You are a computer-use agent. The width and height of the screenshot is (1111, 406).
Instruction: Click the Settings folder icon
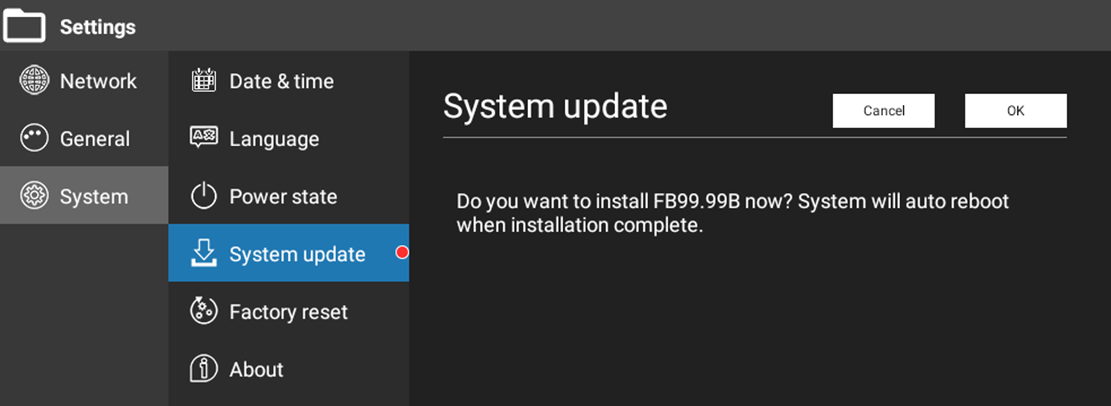tap(25, 26)
